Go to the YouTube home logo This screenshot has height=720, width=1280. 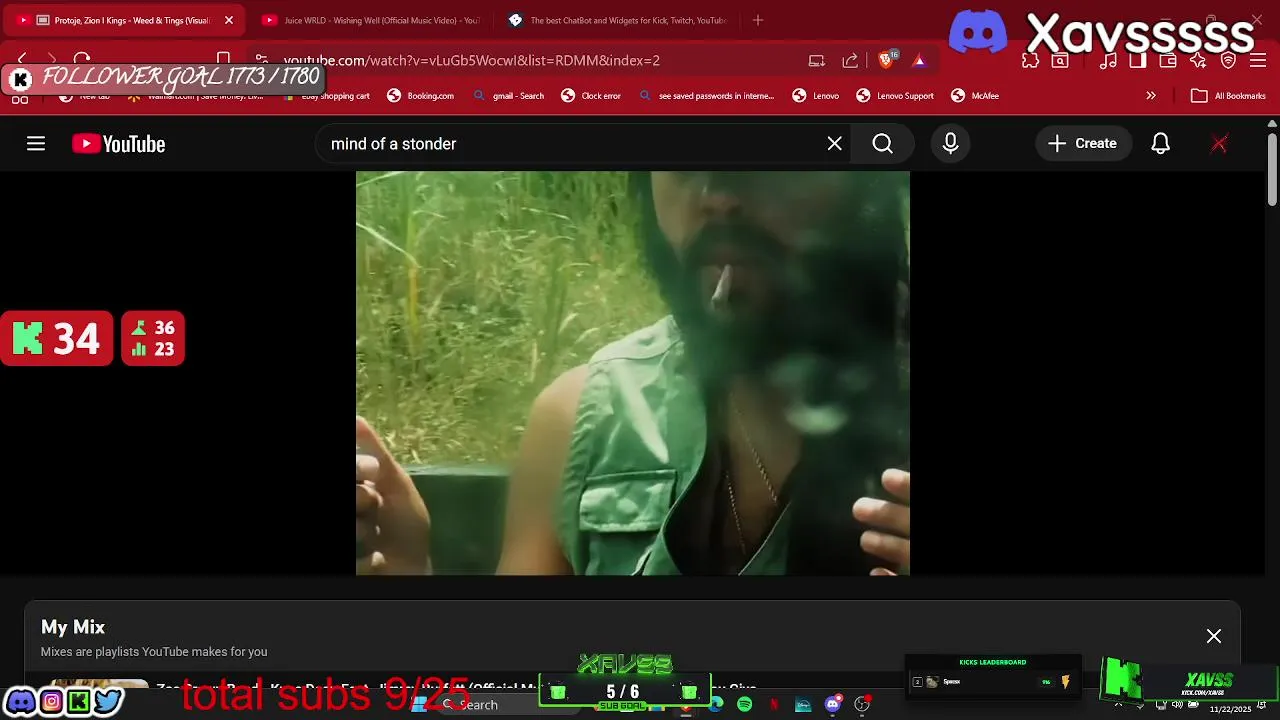pyautogui.click(x=118, y=144)
